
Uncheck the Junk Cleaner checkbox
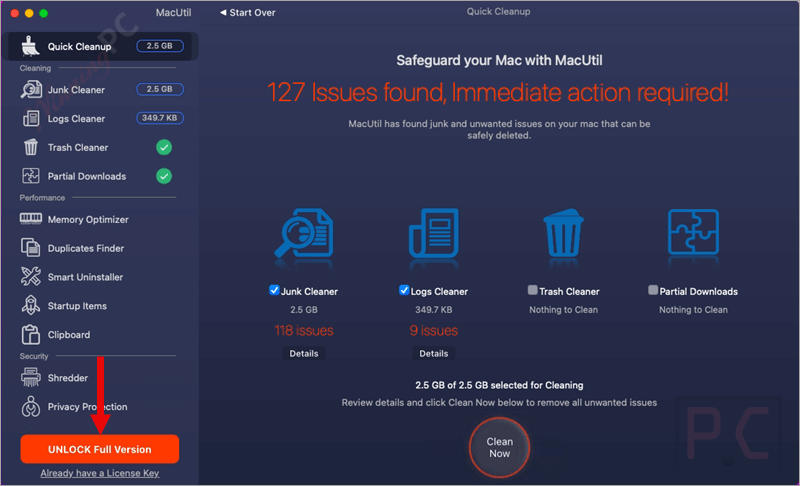pyautogui.click(x=274, y=290)
